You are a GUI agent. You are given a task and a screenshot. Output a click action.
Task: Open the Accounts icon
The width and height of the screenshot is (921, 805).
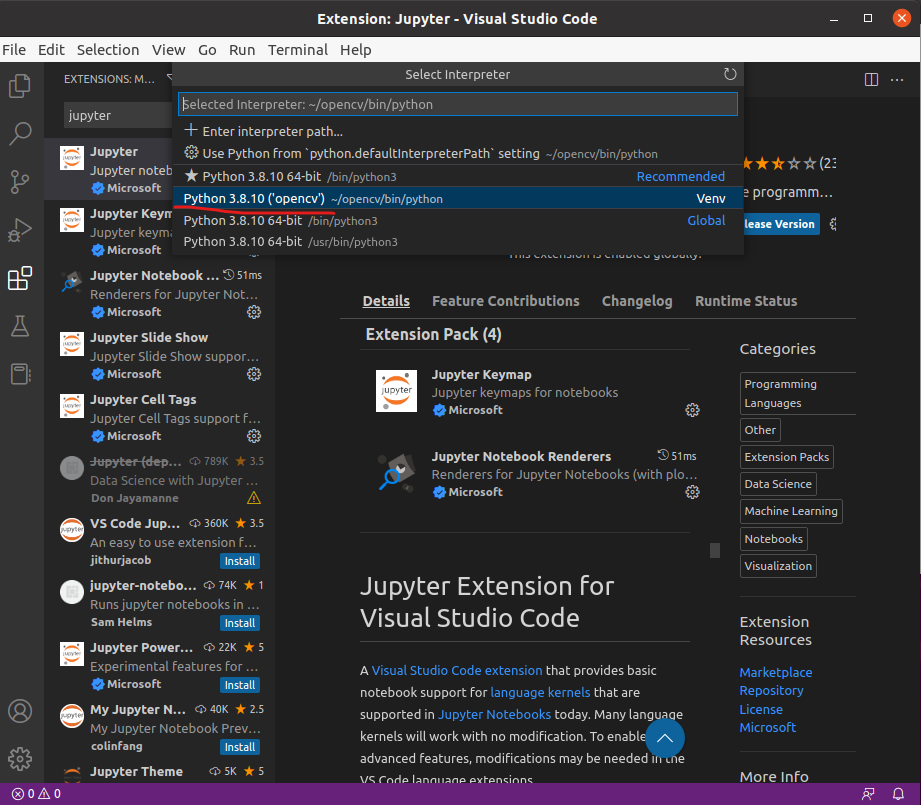point(20,711)
